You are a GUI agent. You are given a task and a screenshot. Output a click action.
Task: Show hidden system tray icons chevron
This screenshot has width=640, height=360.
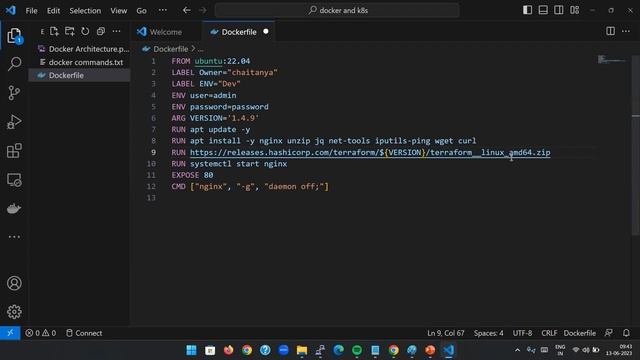click(x=517, y=350)
